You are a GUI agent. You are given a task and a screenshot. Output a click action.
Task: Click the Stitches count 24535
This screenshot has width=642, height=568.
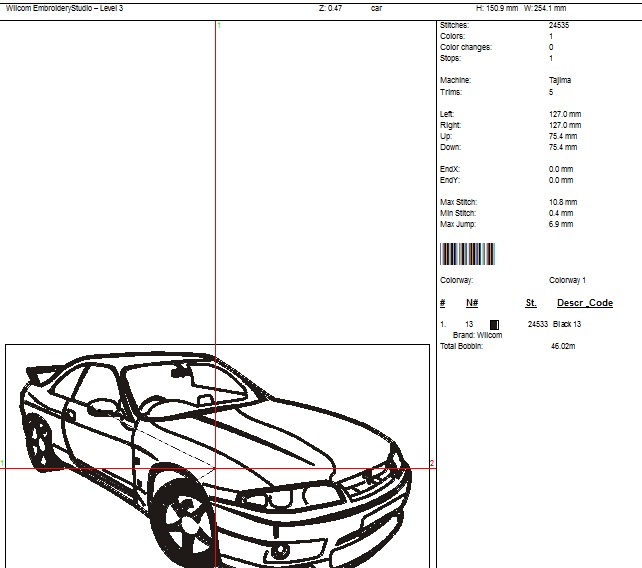[559, 25]
